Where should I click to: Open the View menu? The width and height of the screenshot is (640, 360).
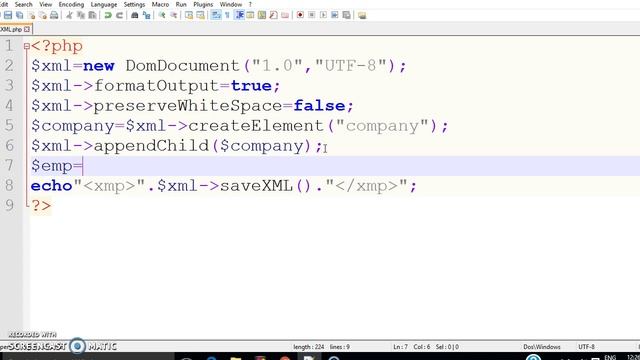(x=46, y=4)
